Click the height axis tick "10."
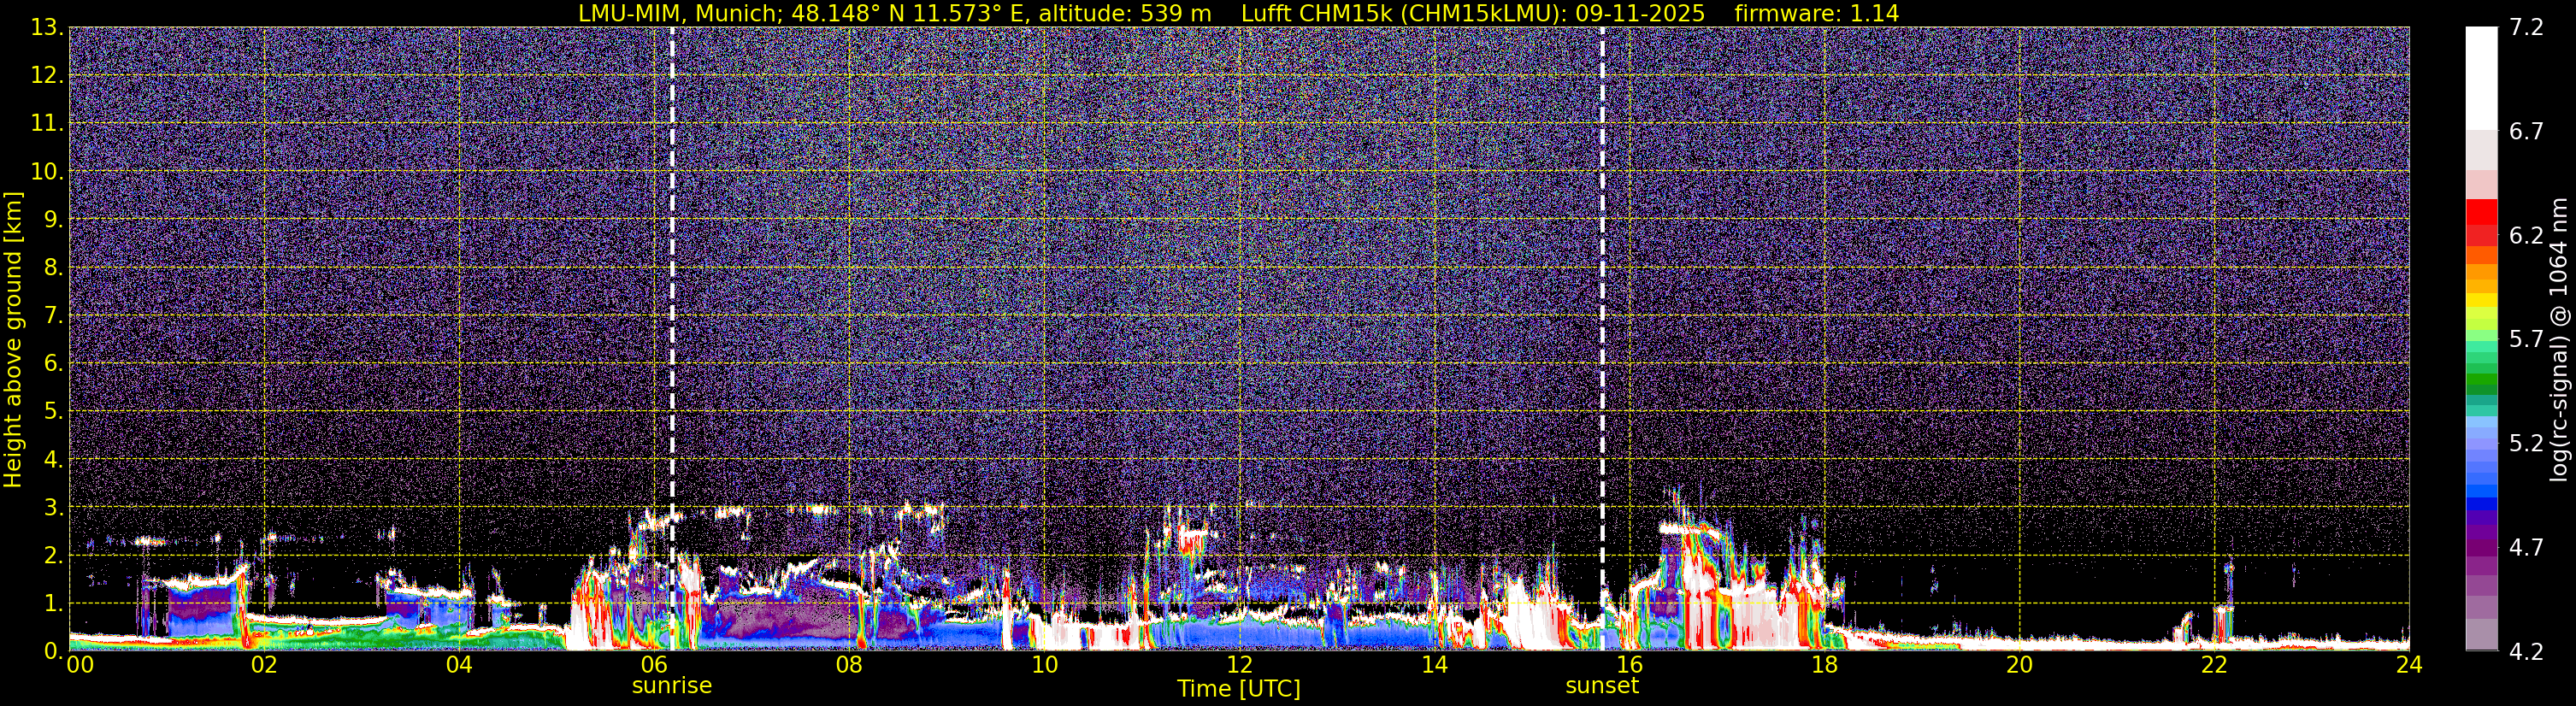 pos(47,172)
